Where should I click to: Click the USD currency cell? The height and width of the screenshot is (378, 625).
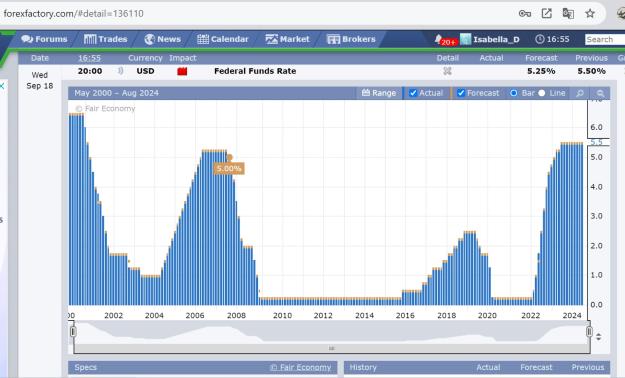pos(145,71)
